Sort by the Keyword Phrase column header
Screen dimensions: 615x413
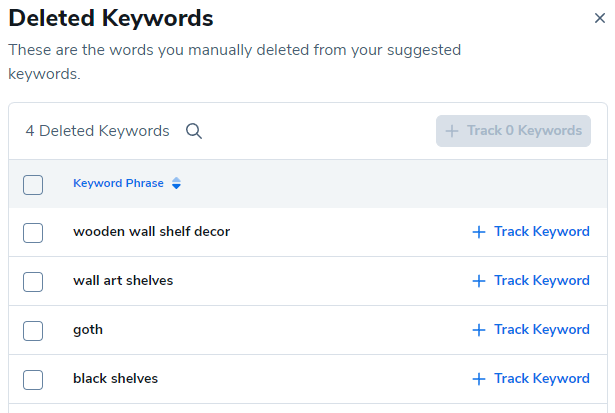(118, 184)
